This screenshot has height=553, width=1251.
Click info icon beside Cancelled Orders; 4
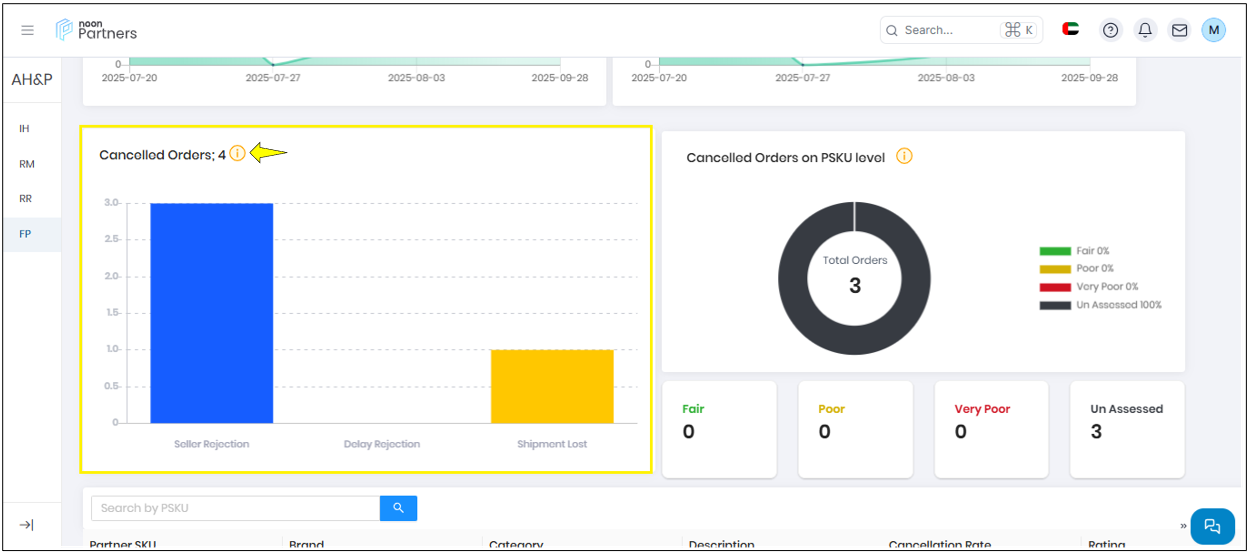[x=237, y=154]
